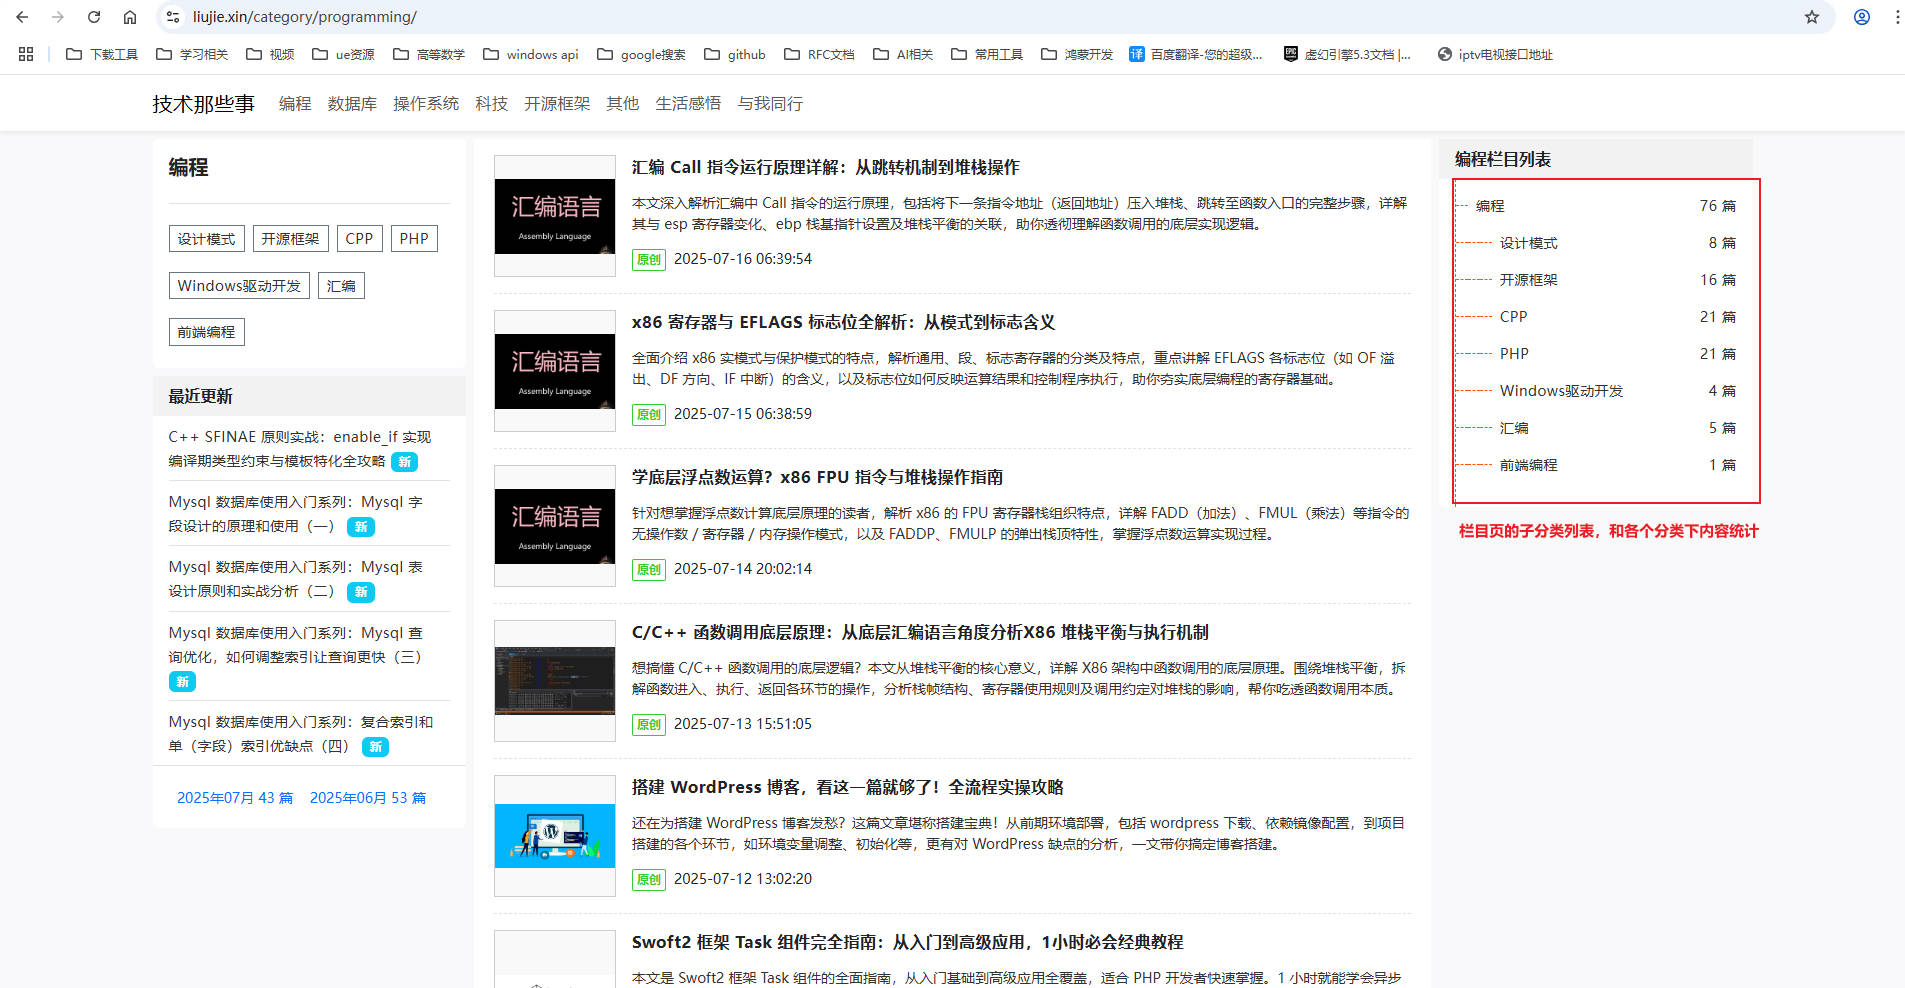The image size is (1905, 988).
Task: Open archive 2025年07月 43 篇
Action: pyautogui.click(x=235, y=798)
